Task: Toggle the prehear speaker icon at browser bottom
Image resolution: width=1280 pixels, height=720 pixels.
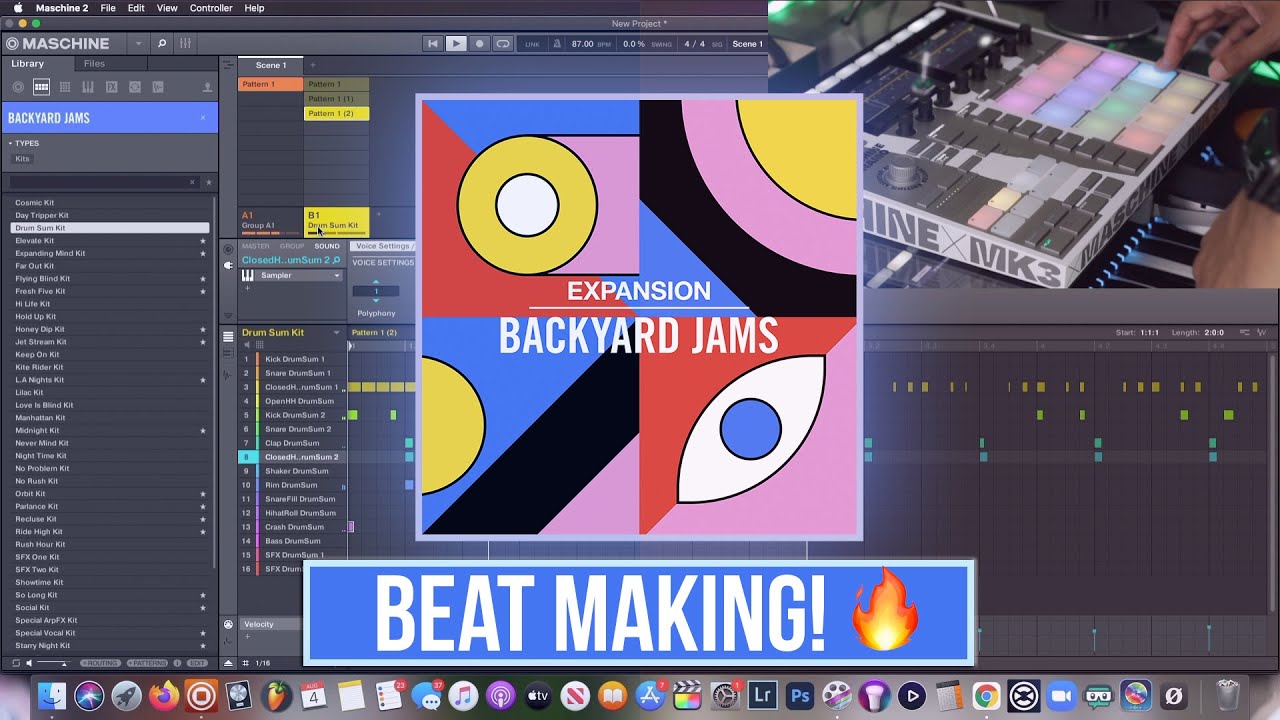Action: coord(28,663)
